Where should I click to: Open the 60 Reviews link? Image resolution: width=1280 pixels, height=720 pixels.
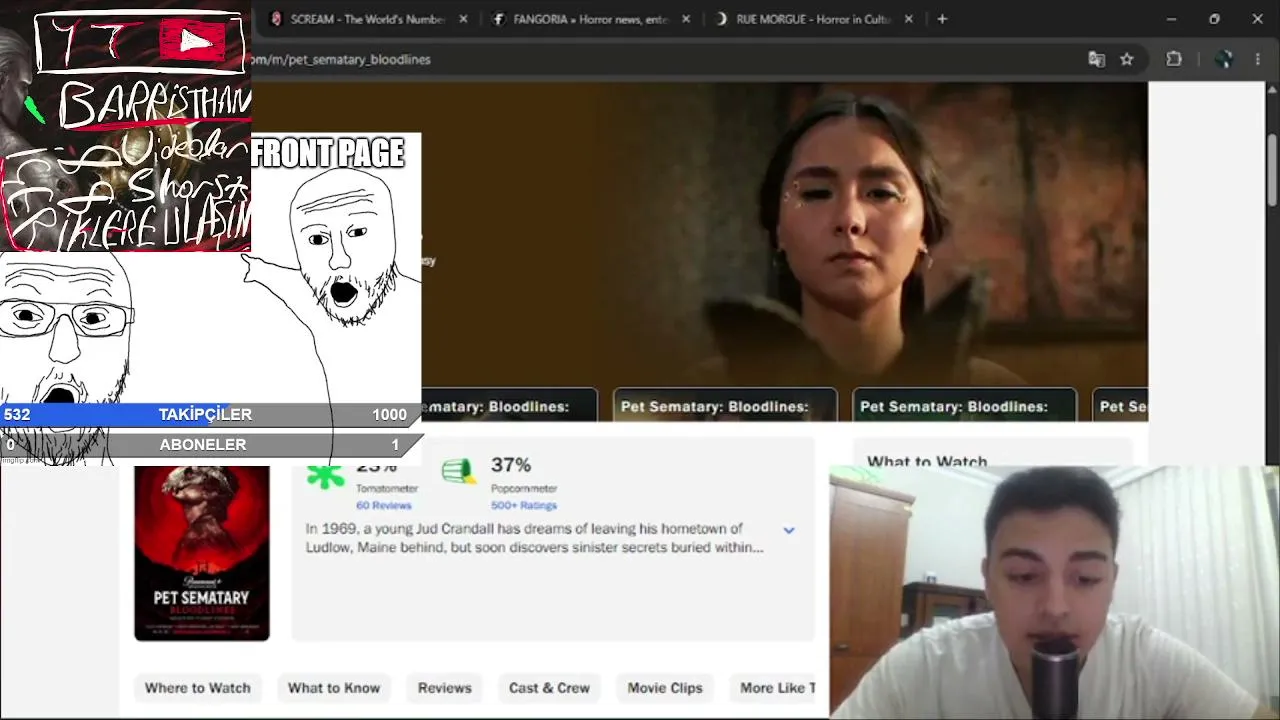coord(384,506)
